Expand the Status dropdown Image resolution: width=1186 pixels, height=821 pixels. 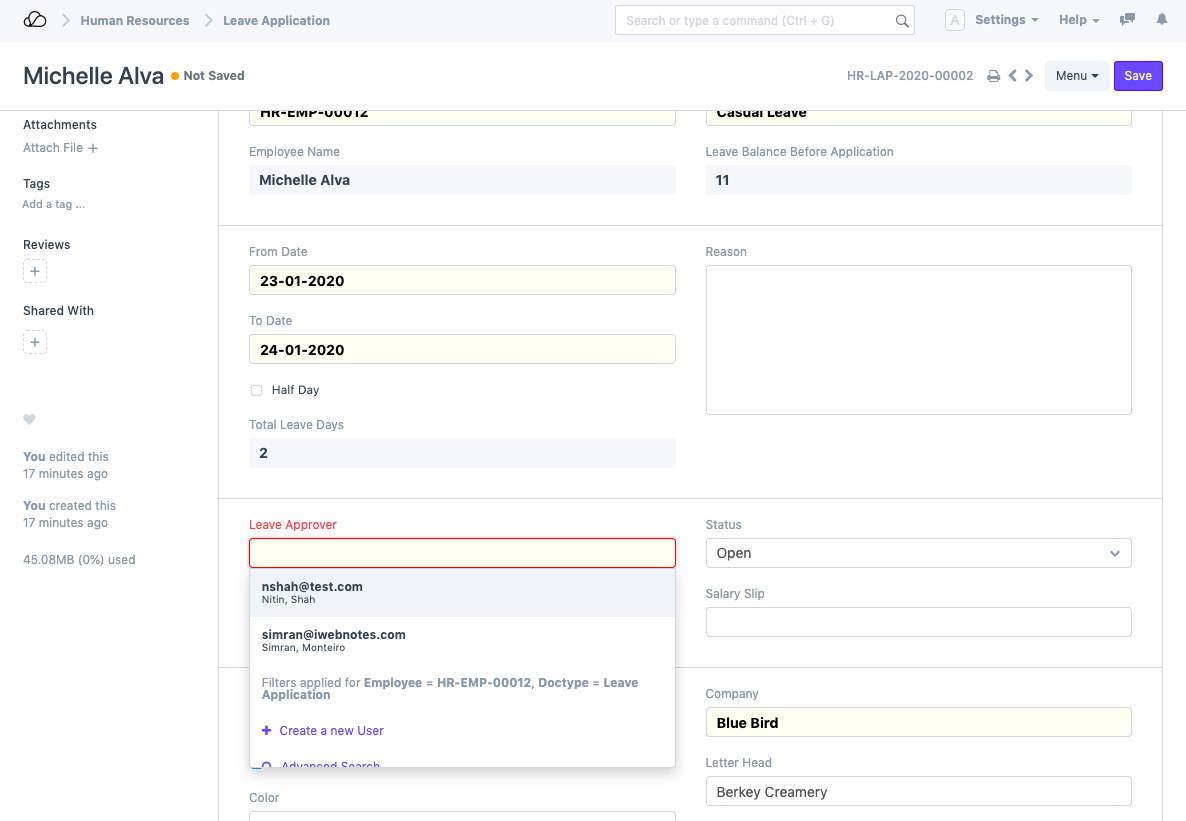pyautogui.click(x=918, y=553)
